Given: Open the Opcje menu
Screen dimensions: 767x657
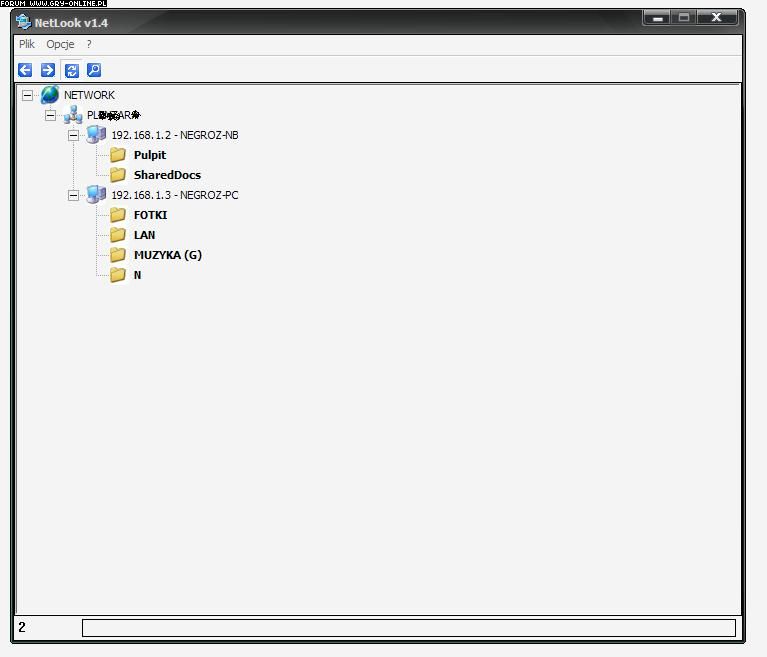Looking at the screenshot, I should point(60,44).
